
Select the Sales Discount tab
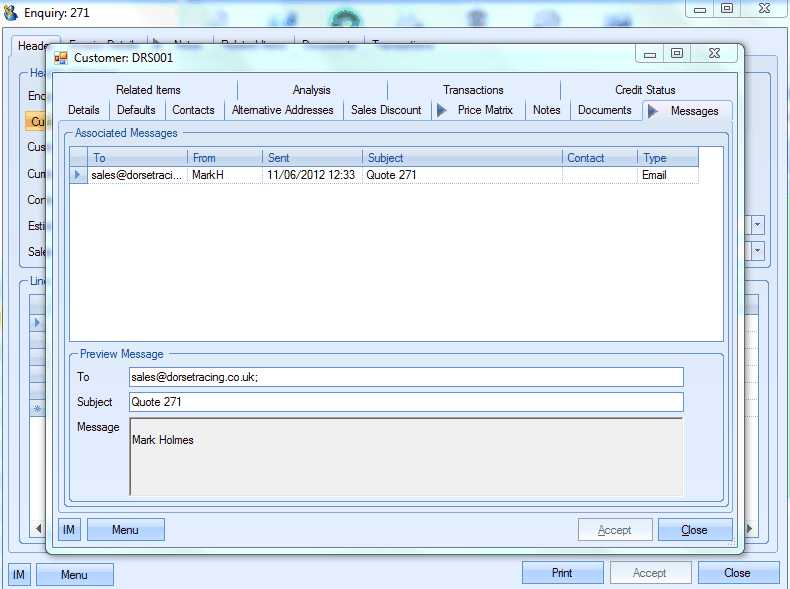[x=386, y=110]
